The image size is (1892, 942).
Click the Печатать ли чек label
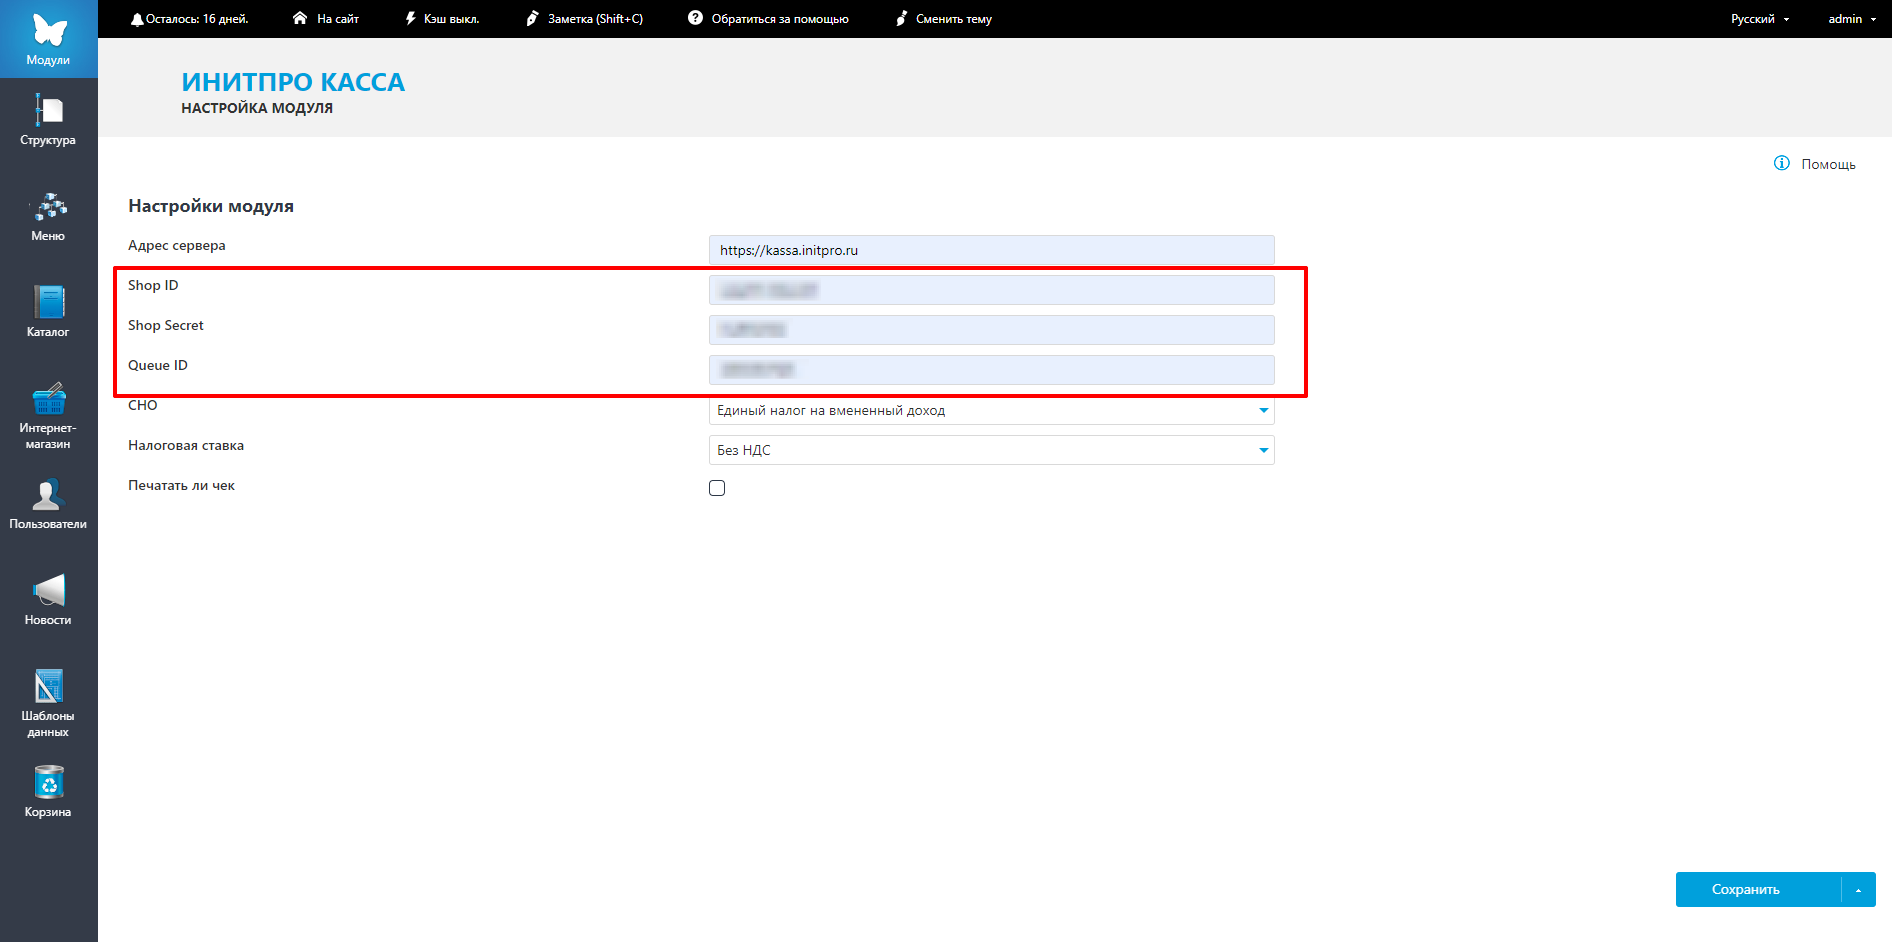pos(181,485)
